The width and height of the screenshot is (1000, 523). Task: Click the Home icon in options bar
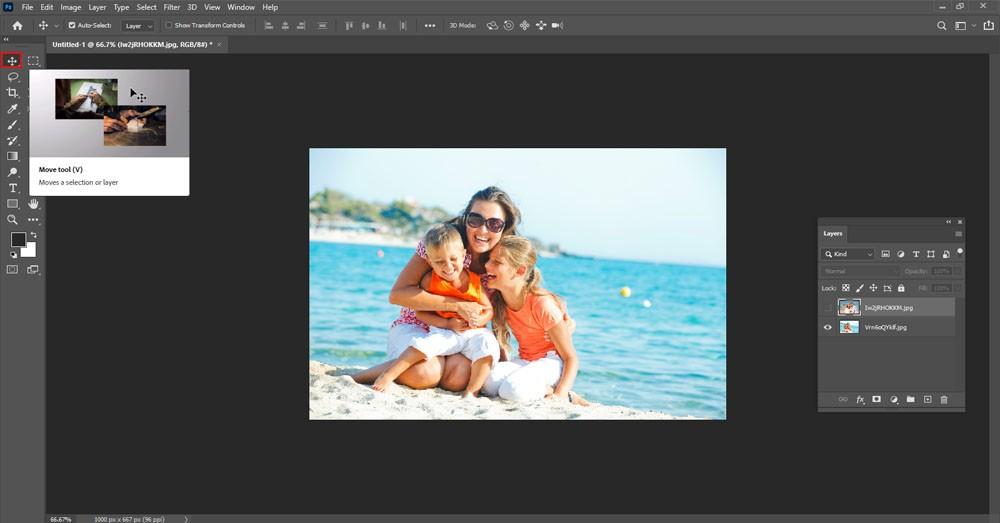(x=17, y=26)
